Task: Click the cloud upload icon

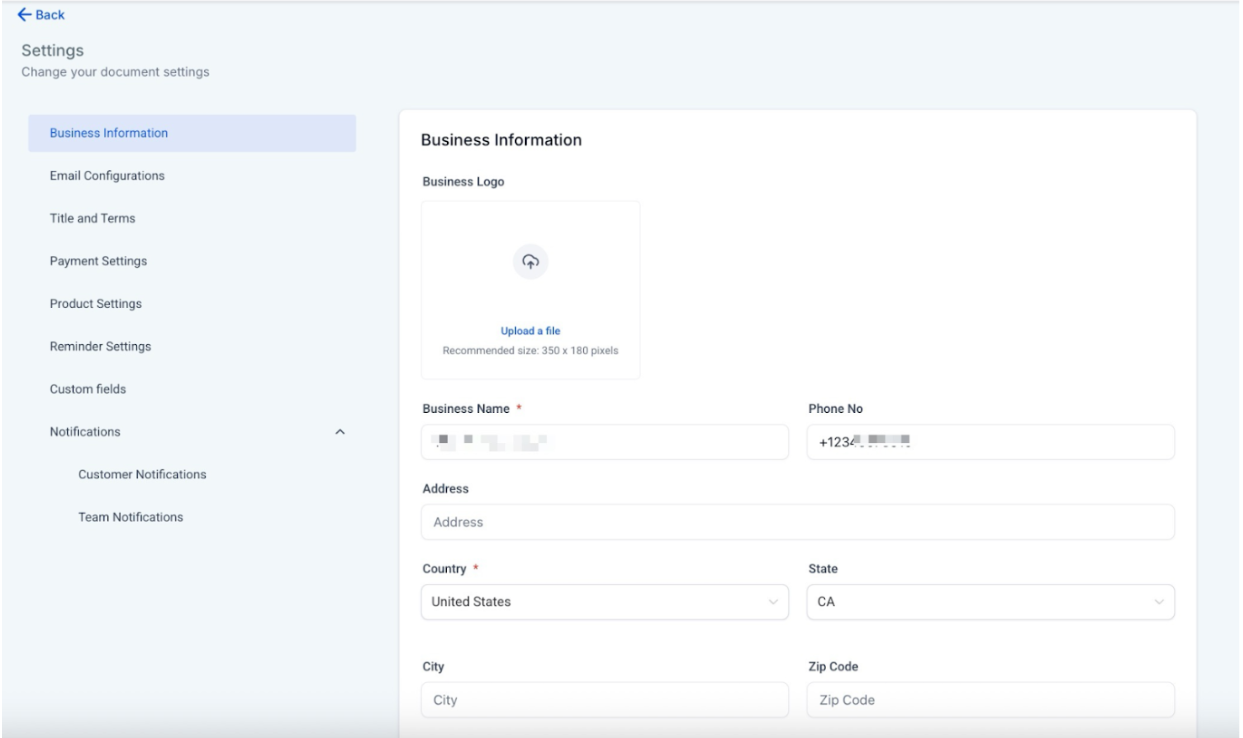Action: [530, 262]
